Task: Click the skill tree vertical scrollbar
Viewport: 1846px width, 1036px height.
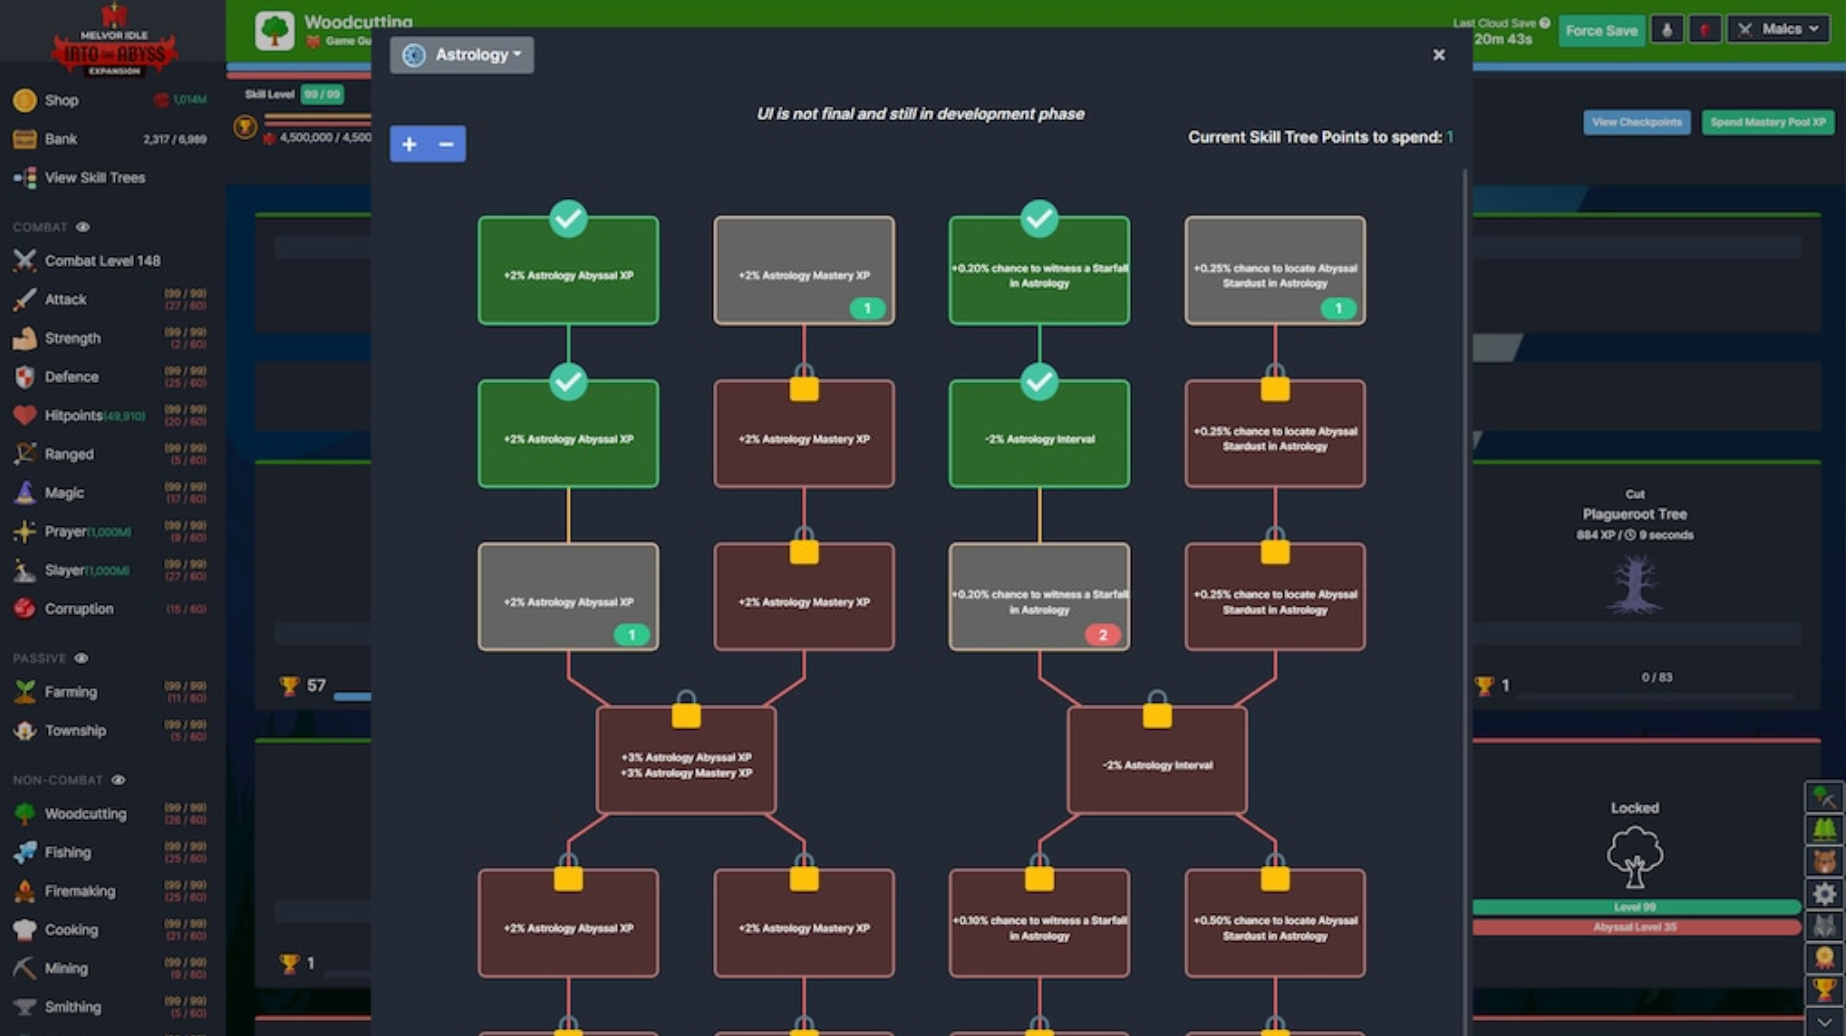Action: 1465,600
